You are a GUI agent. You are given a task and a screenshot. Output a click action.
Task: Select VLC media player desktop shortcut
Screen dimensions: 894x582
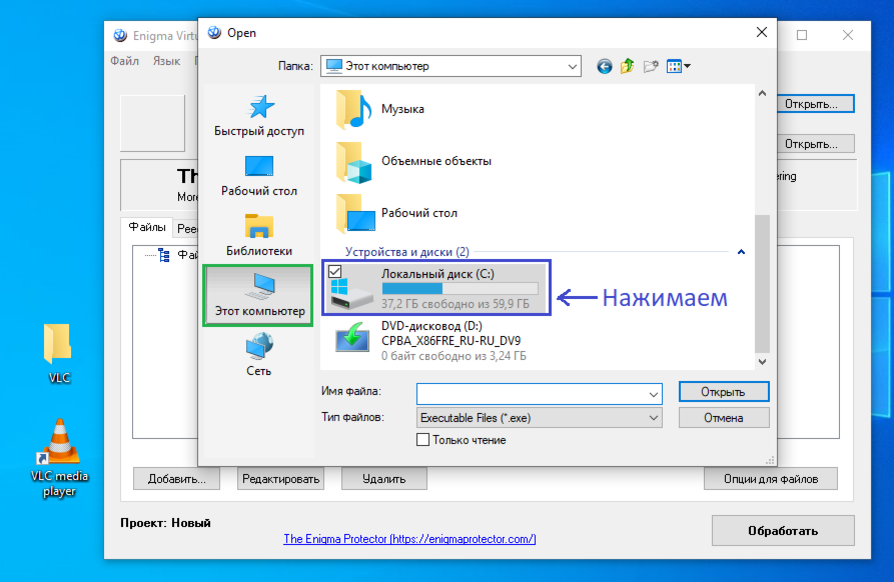tap(59, 458)
